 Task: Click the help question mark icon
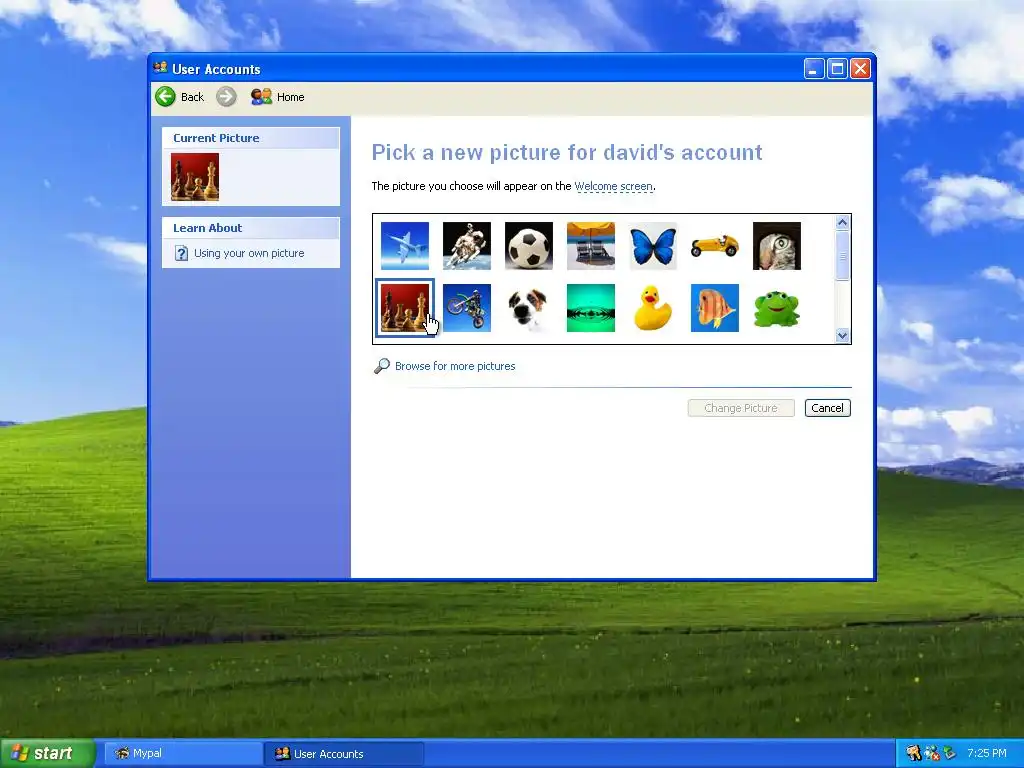click(182, 253)
